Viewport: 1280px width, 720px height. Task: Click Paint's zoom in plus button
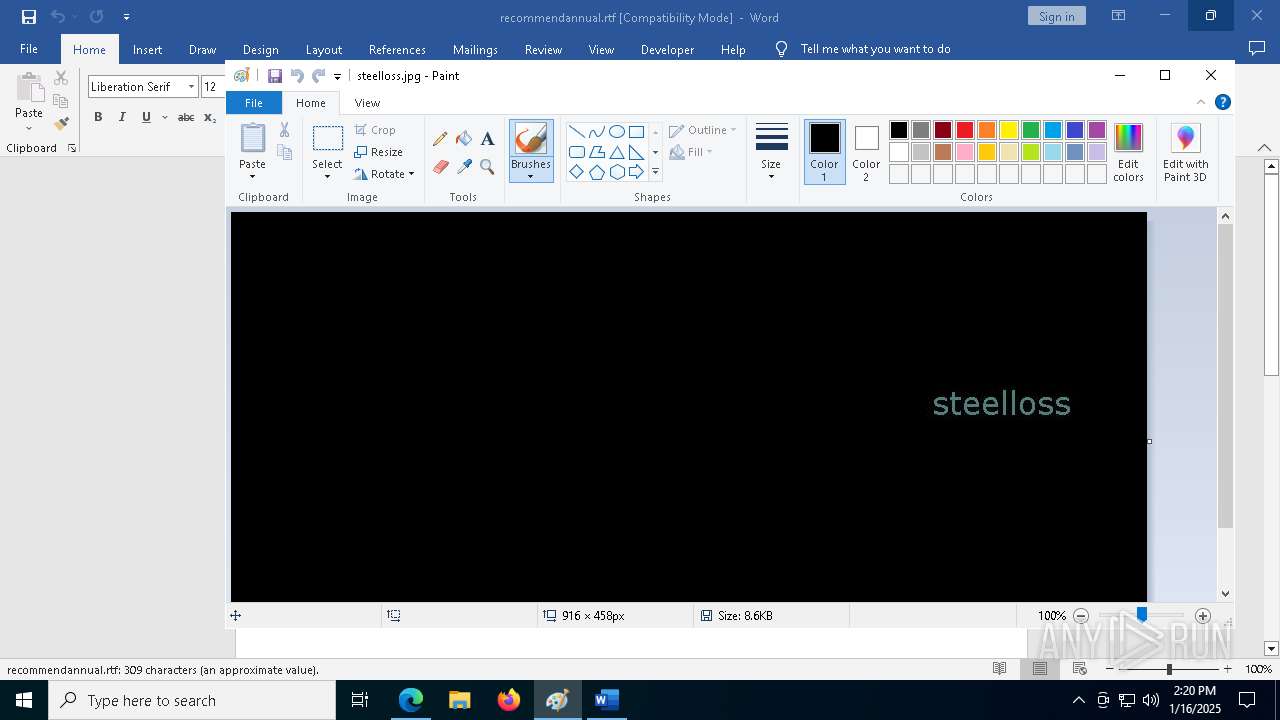click(x=1203, y=616)
